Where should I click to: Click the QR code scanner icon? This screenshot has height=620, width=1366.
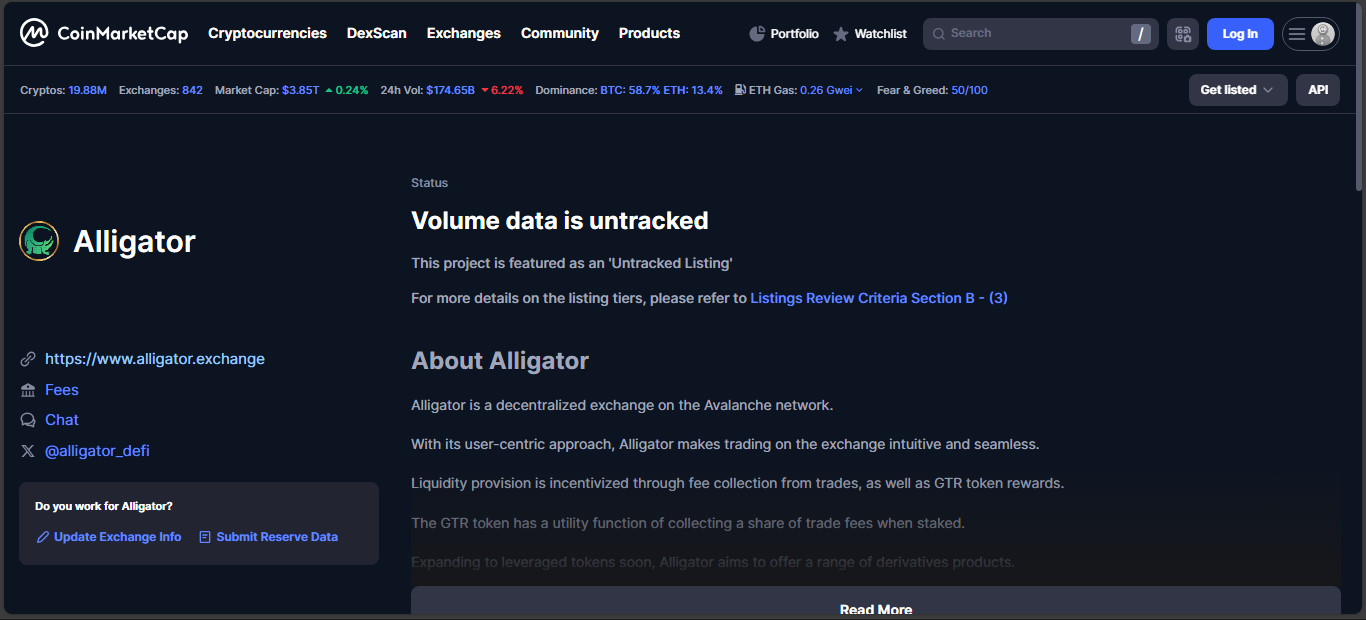(x=1183, y=34)
